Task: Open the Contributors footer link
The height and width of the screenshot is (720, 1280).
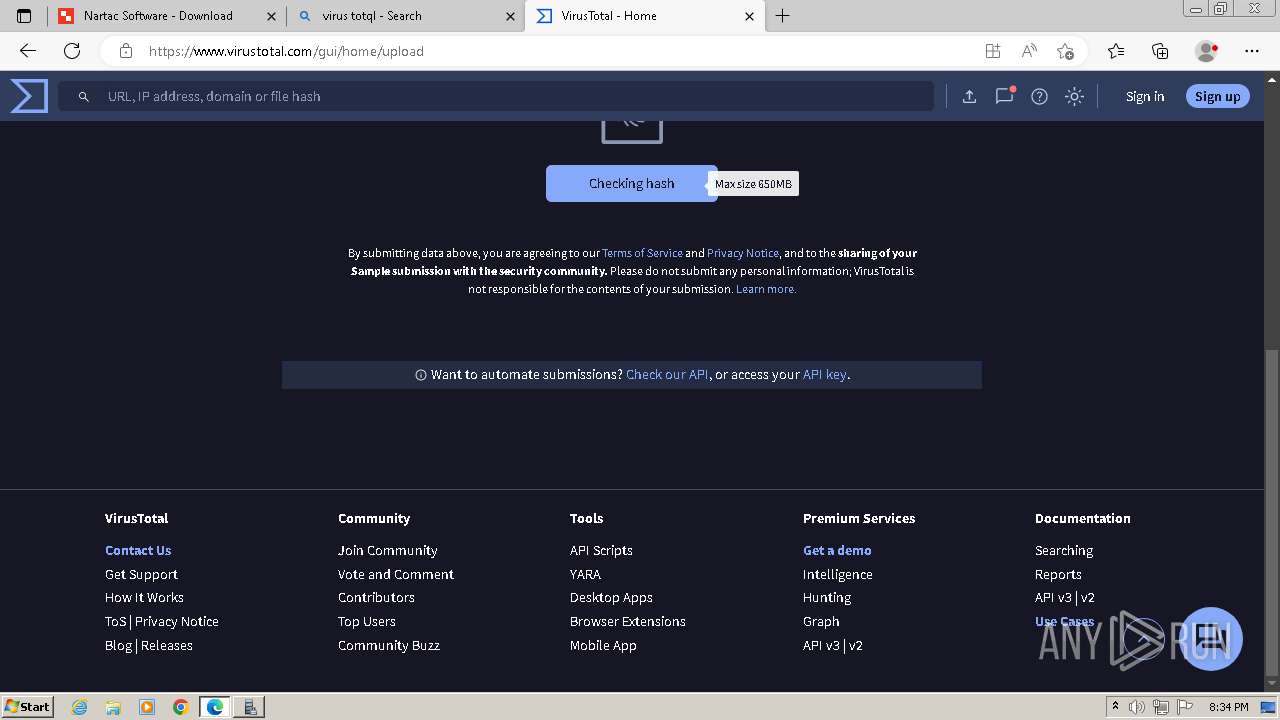Action: click(x=376, y=598)
